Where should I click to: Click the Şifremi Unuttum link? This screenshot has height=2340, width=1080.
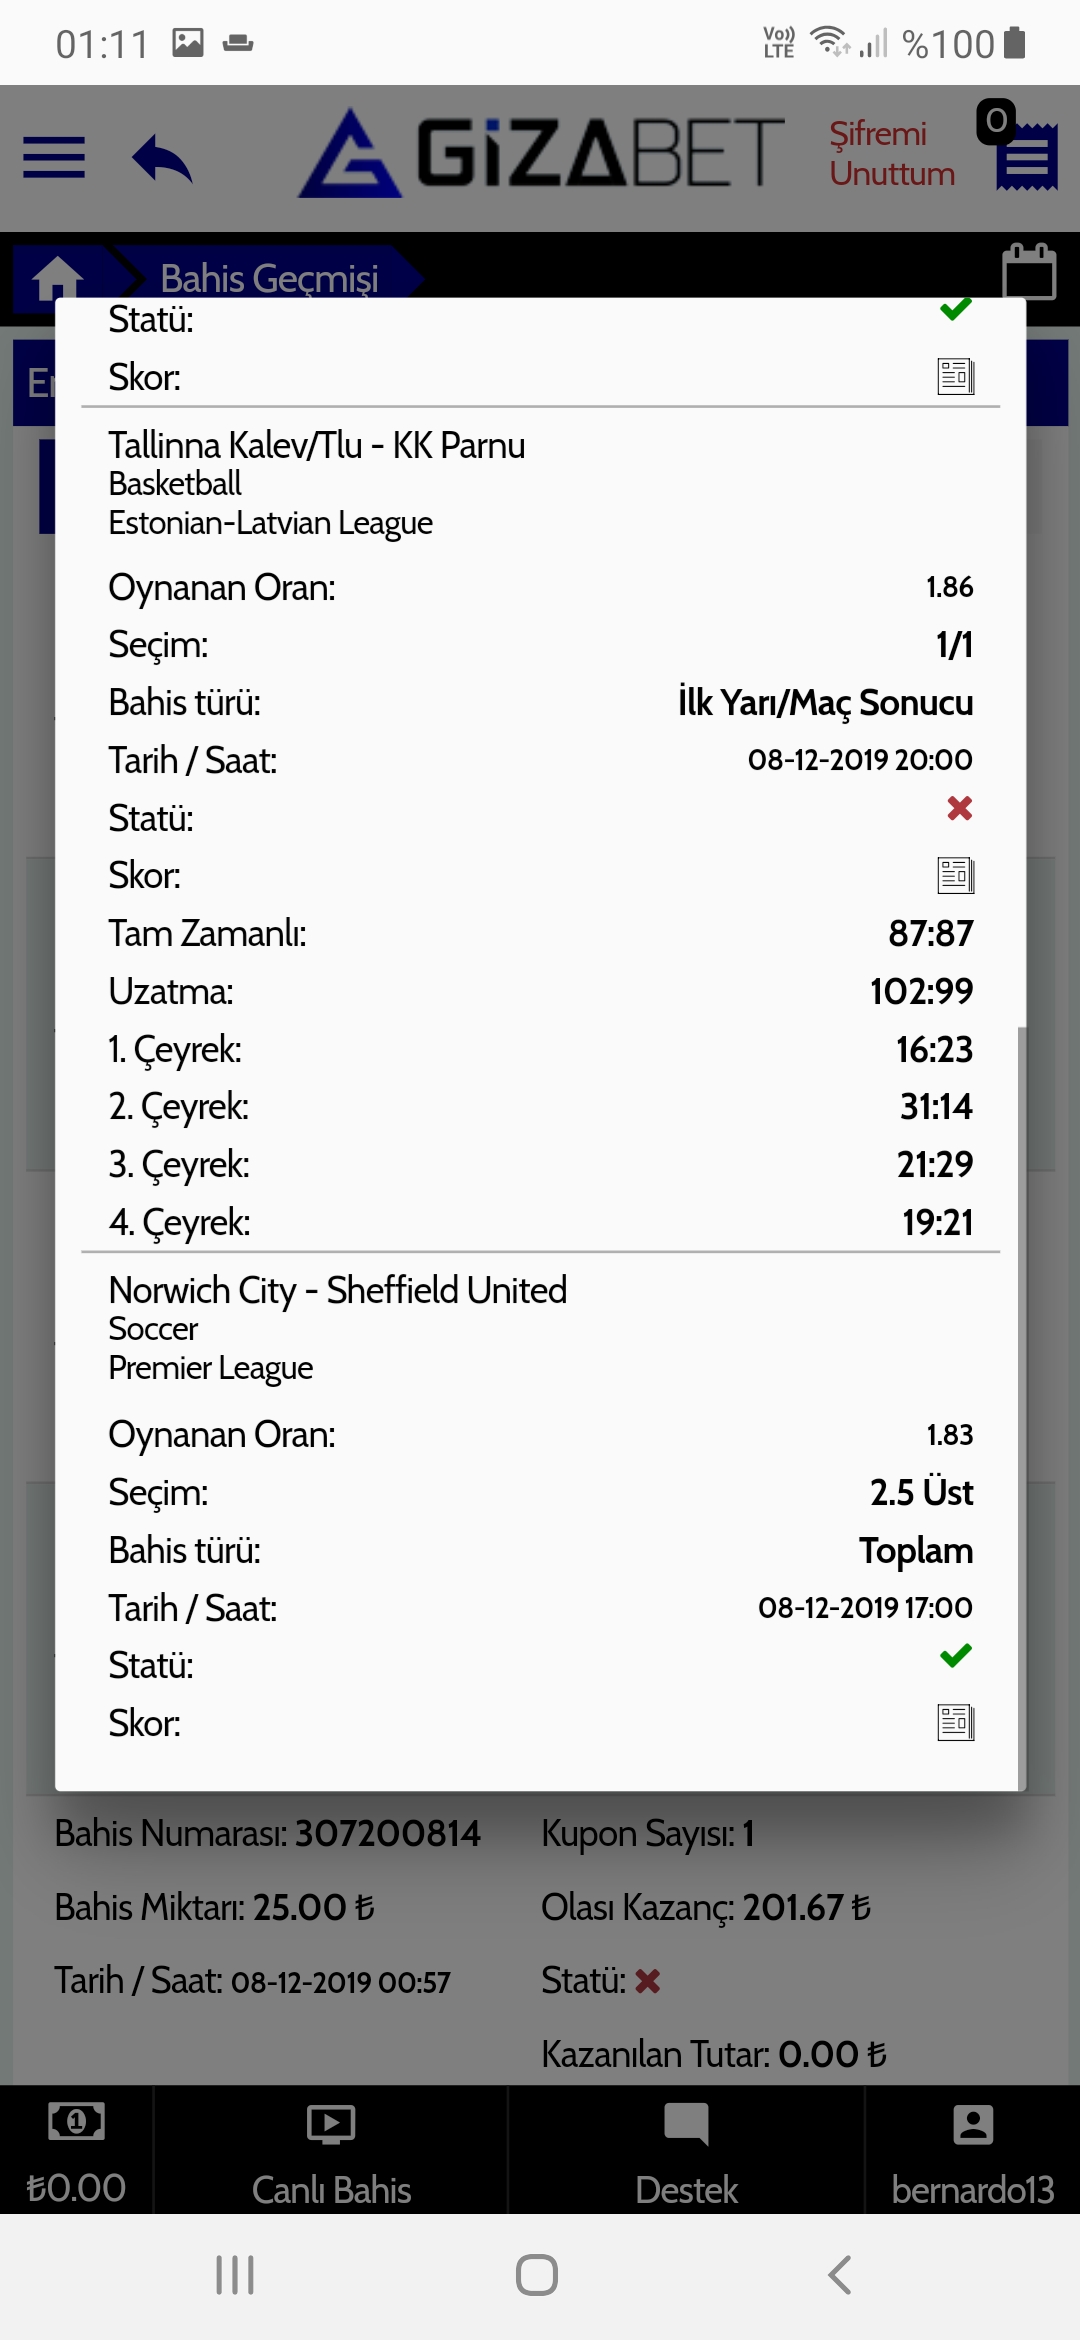[892, 153]
